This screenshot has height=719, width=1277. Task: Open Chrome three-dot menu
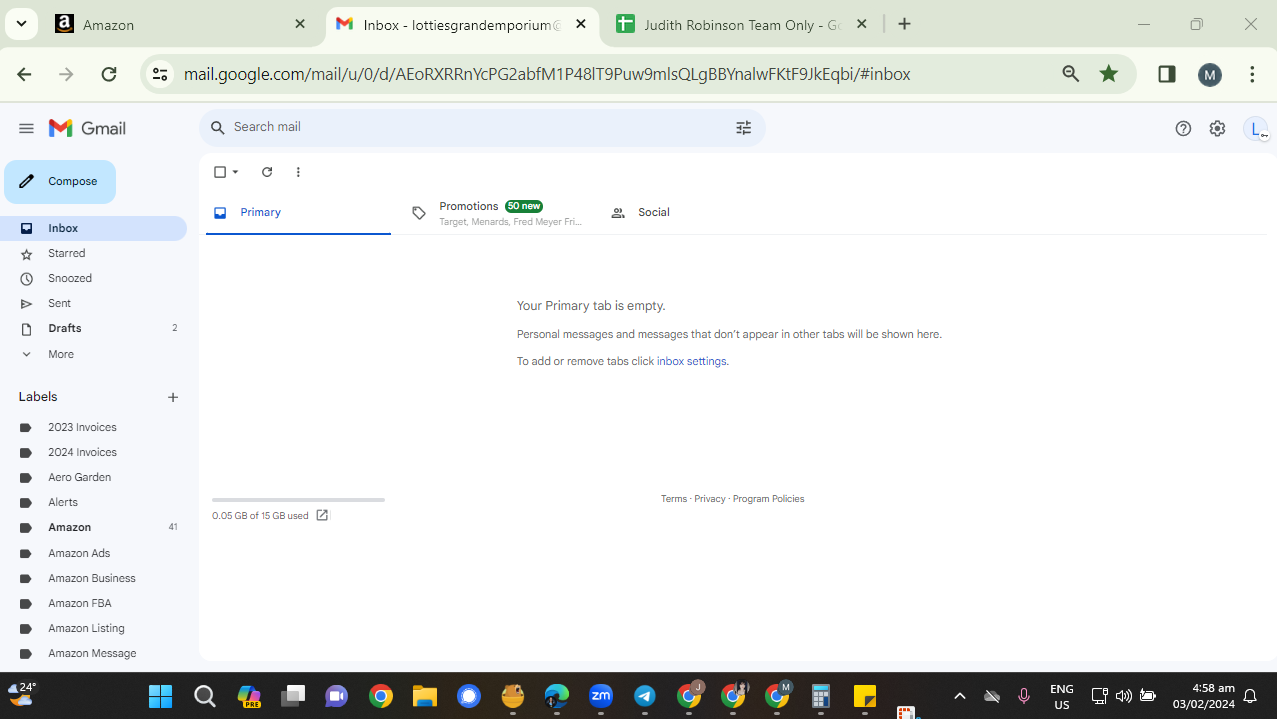click(1252, 74)
